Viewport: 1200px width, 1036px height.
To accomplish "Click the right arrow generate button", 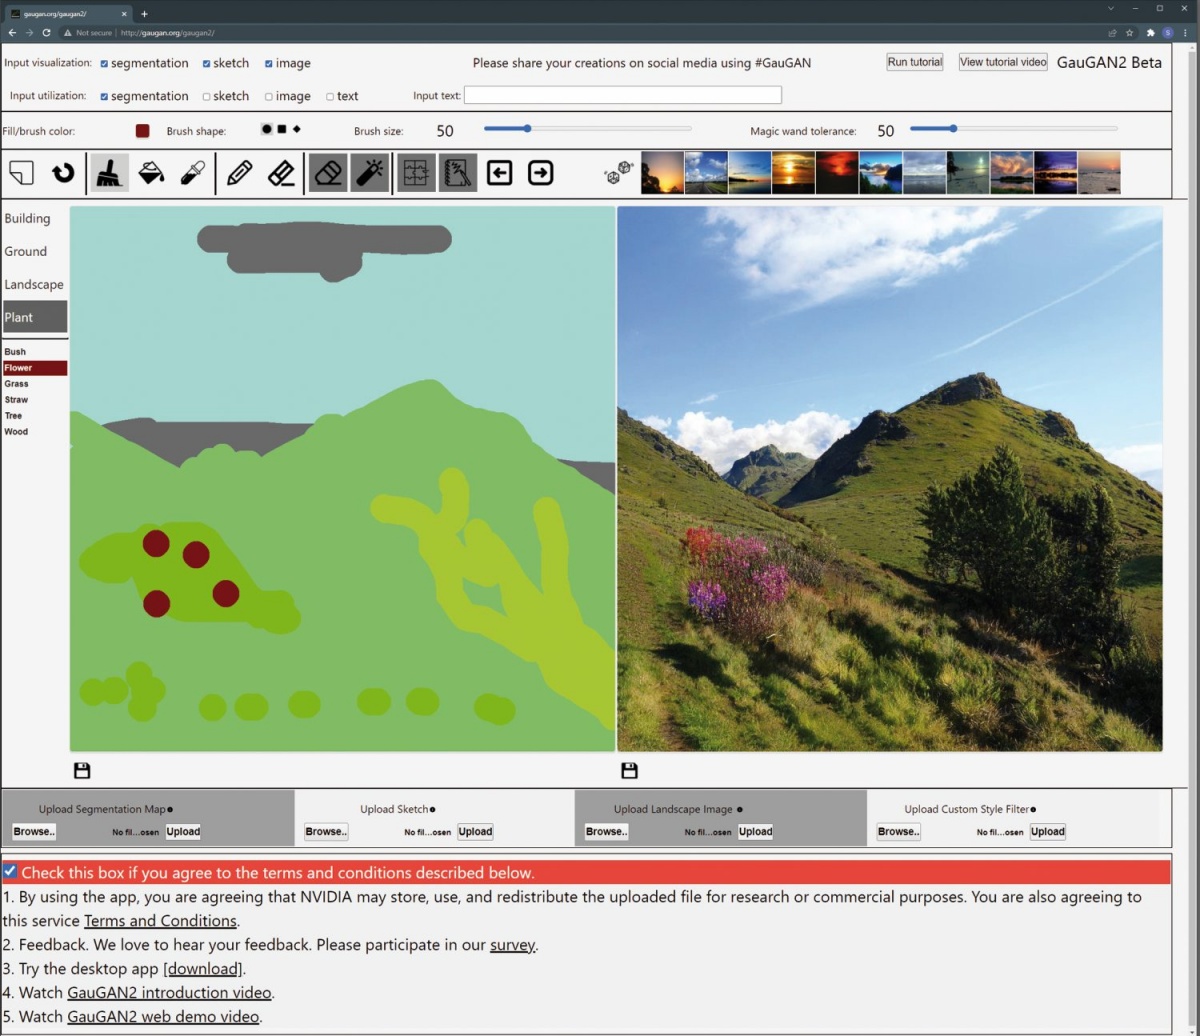I will (540, 173).
